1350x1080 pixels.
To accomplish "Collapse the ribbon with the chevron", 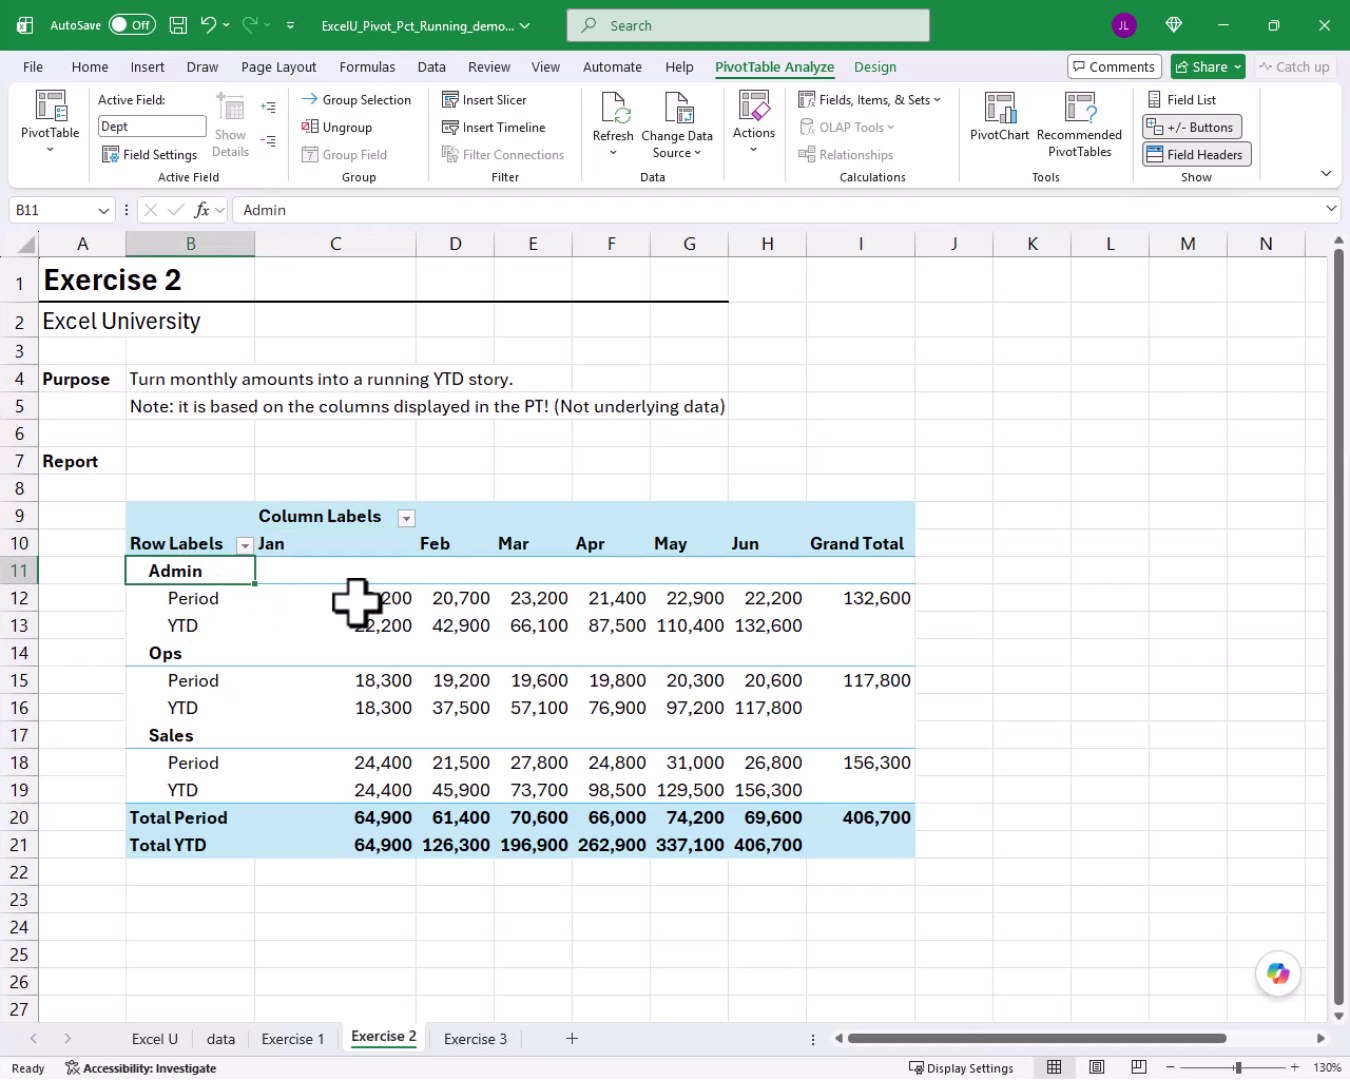I will 1326,174.
